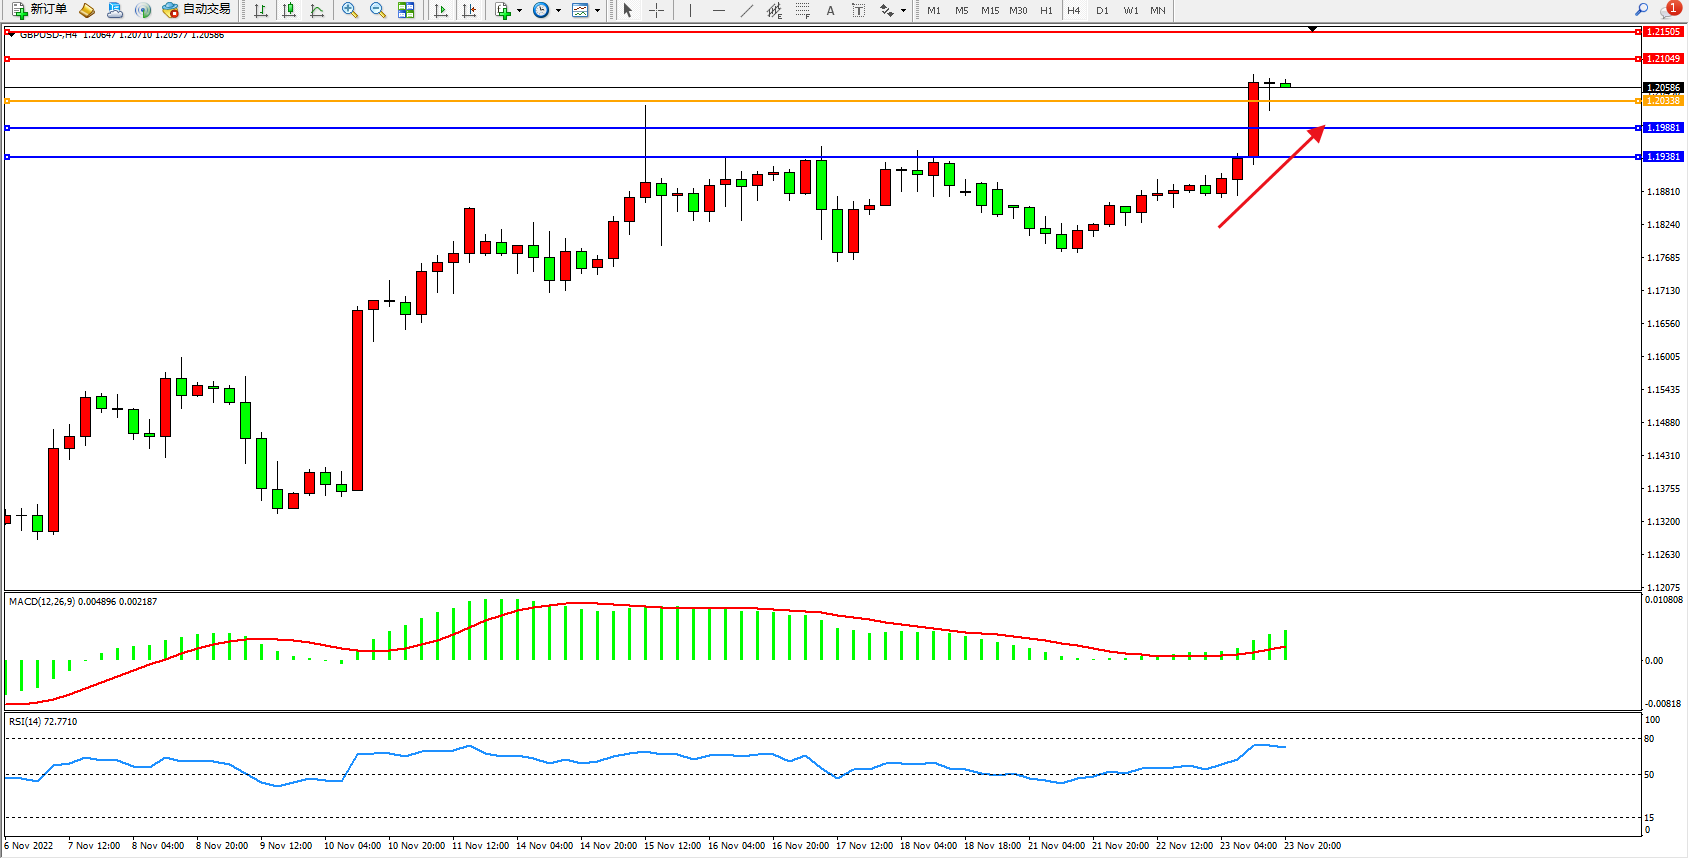Screen dimensions: 1689x859
Task: Expand the chart templates dropdown arrow
Action: point(598,10)
